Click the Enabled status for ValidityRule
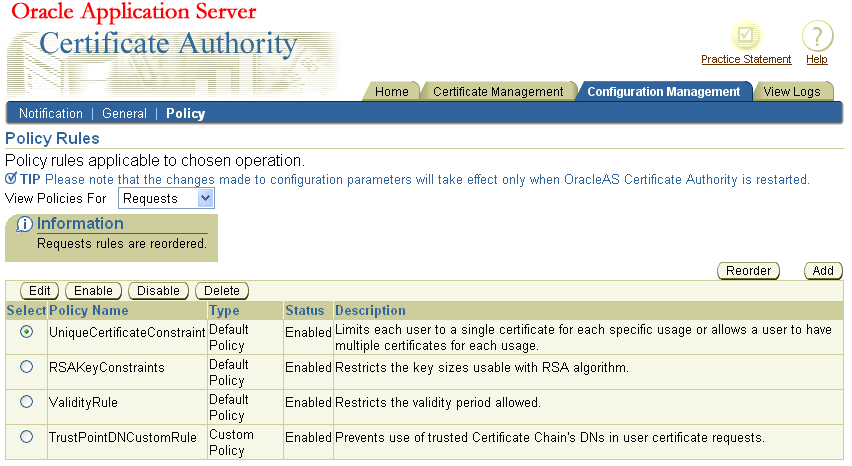Screen dimensions: 852x466 pyautogui.click(x=308, y=402)
